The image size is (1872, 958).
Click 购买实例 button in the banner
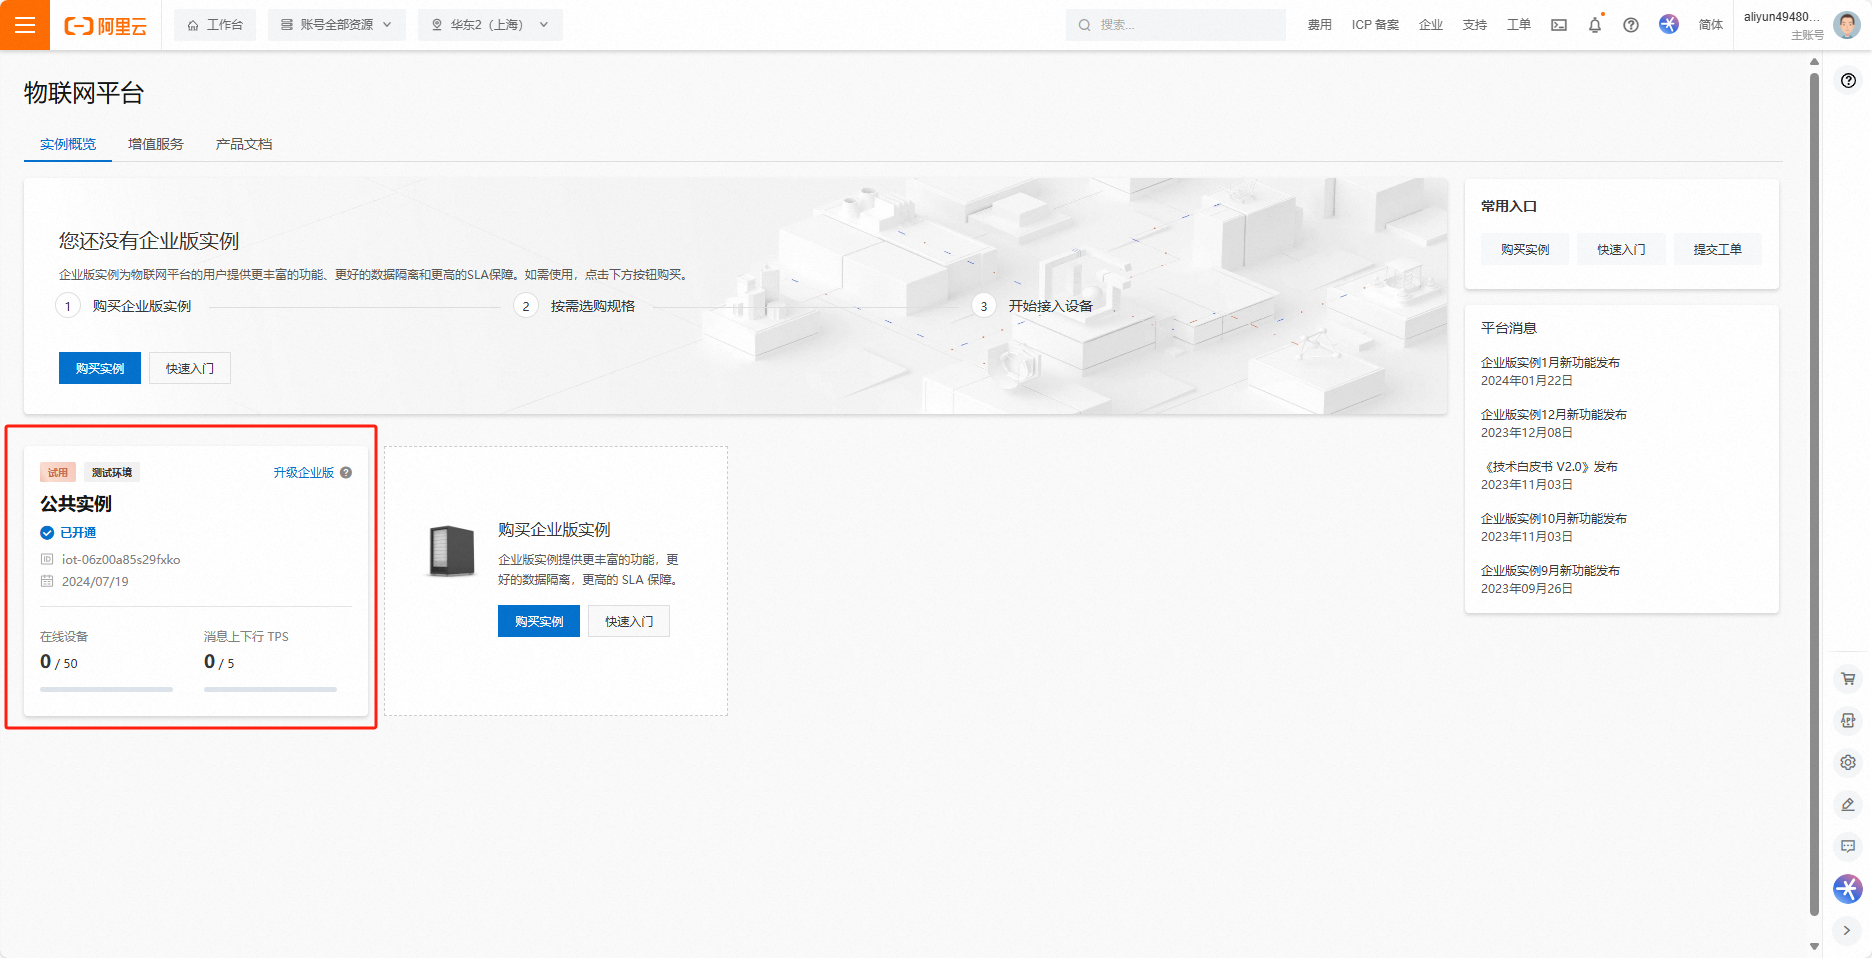click(100, 368)
